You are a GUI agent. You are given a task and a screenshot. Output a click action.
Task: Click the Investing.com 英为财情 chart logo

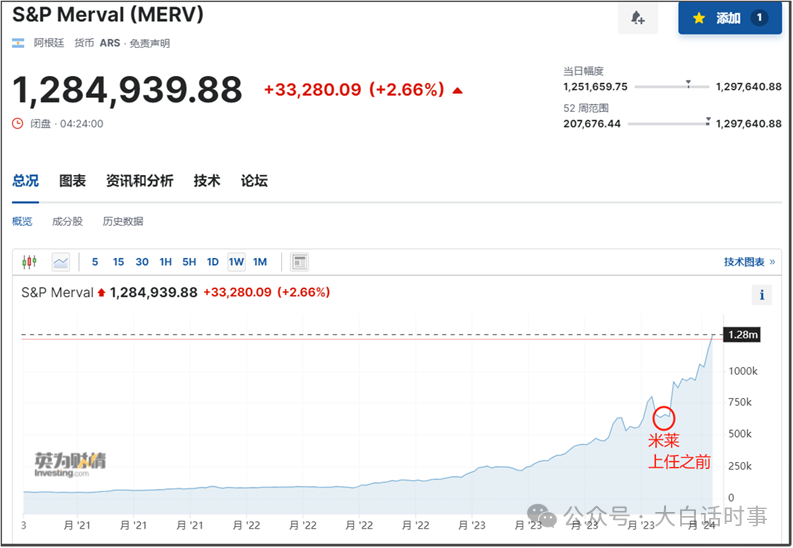tap(69, 465)
